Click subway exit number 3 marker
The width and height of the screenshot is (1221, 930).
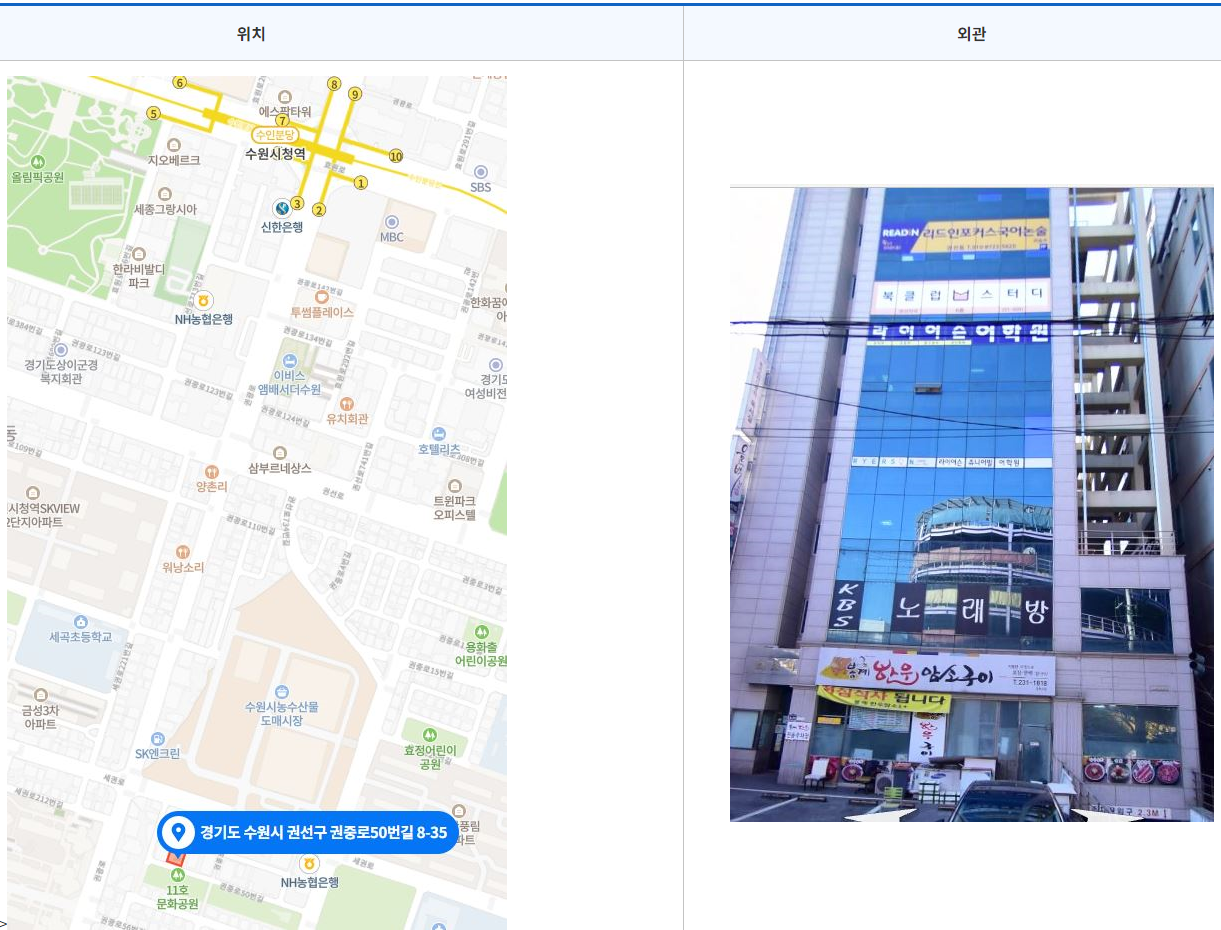[x=297, y=203]
